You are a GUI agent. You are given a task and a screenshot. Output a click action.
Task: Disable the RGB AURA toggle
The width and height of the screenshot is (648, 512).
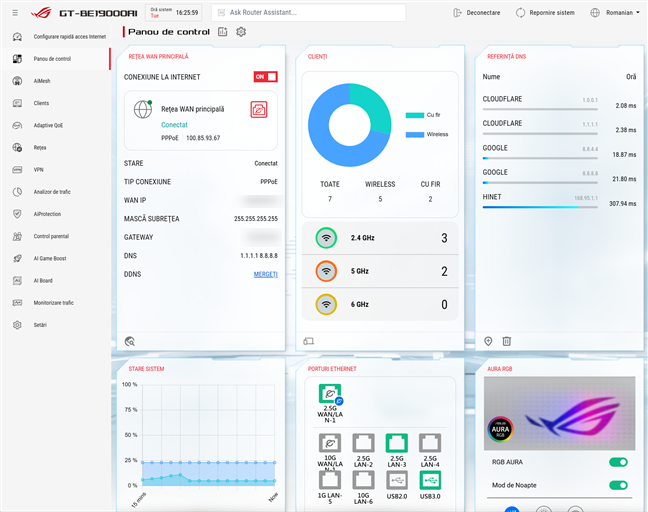coord(618,462)
